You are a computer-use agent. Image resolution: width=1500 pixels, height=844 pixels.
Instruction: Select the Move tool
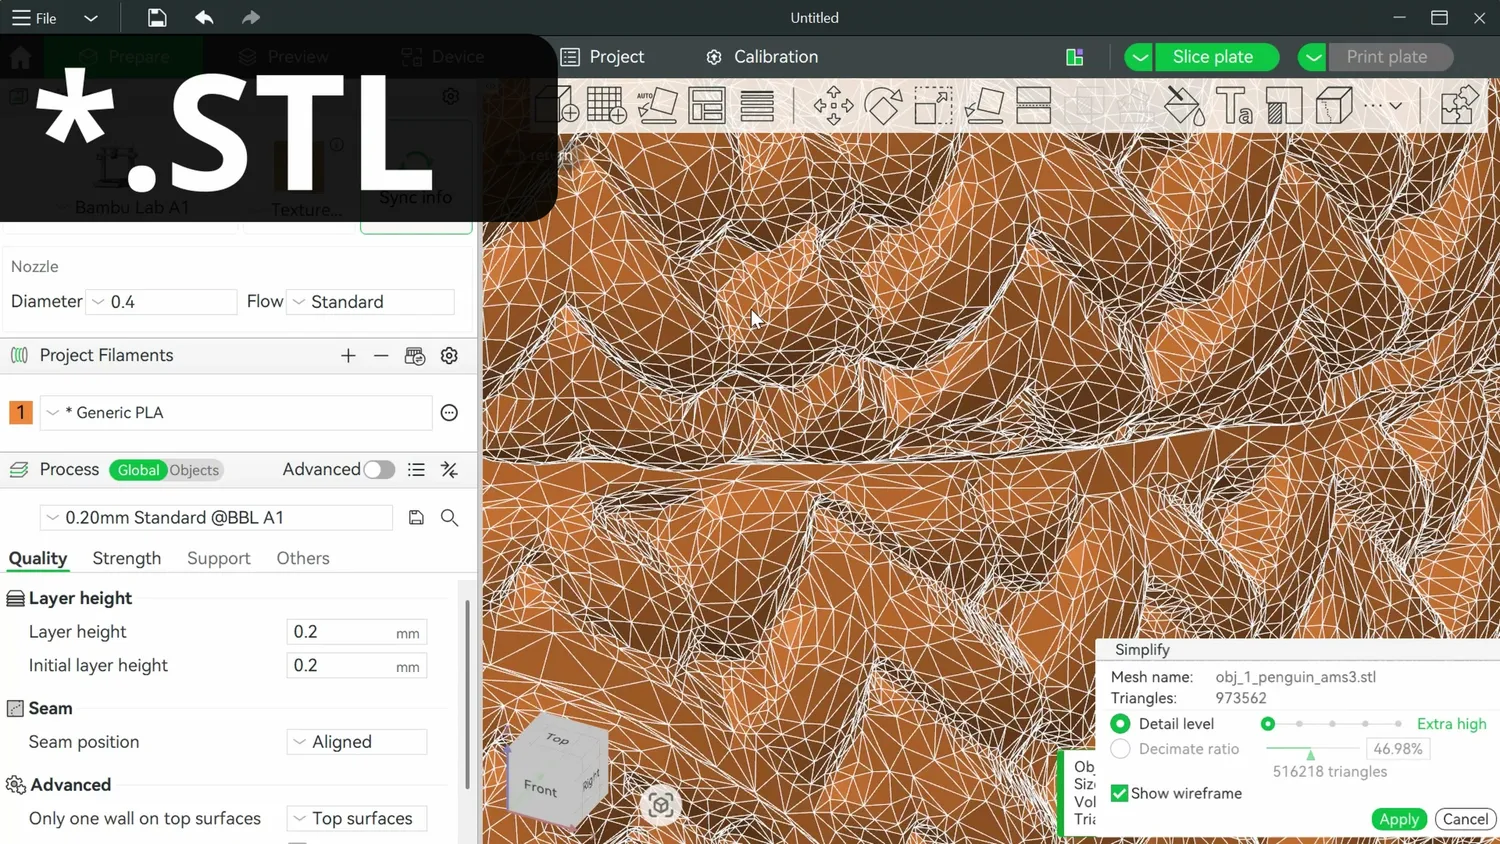pyautogui.click(x=833, y=105)
